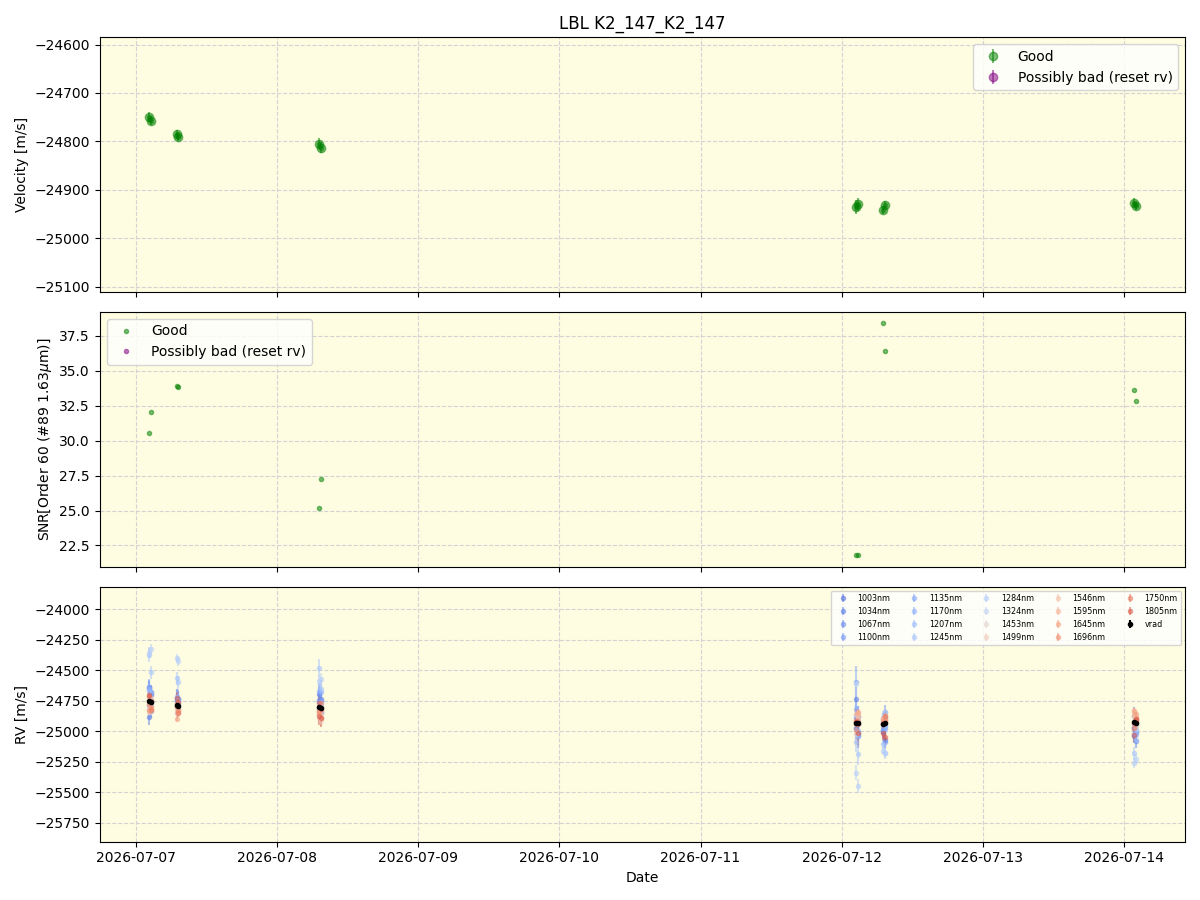Click the 27.5 SNR tick label
Image resolution: width=1200 pixels, height=900 pixels.
[75, 476]
